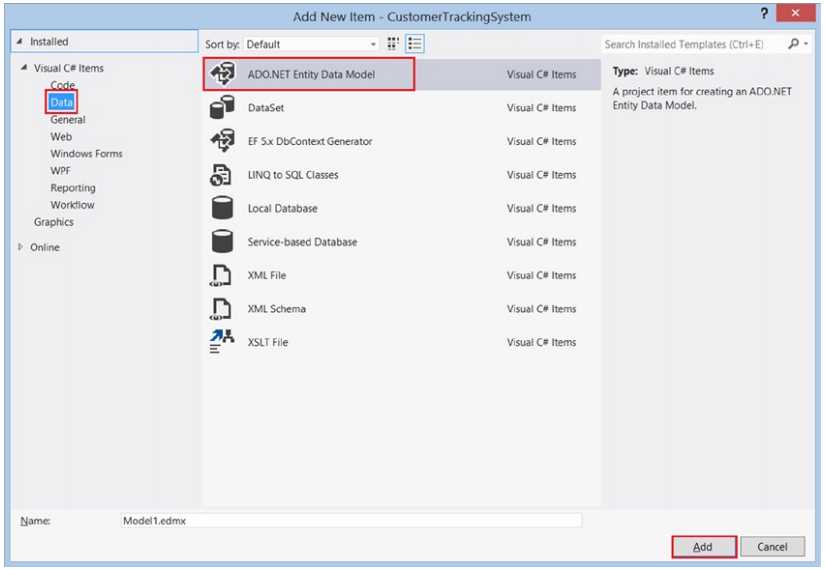Collapse the Visual C# Items node
The width and height of the screenshot is (825, 570).
pyautogui.click(x=23, y=68)
